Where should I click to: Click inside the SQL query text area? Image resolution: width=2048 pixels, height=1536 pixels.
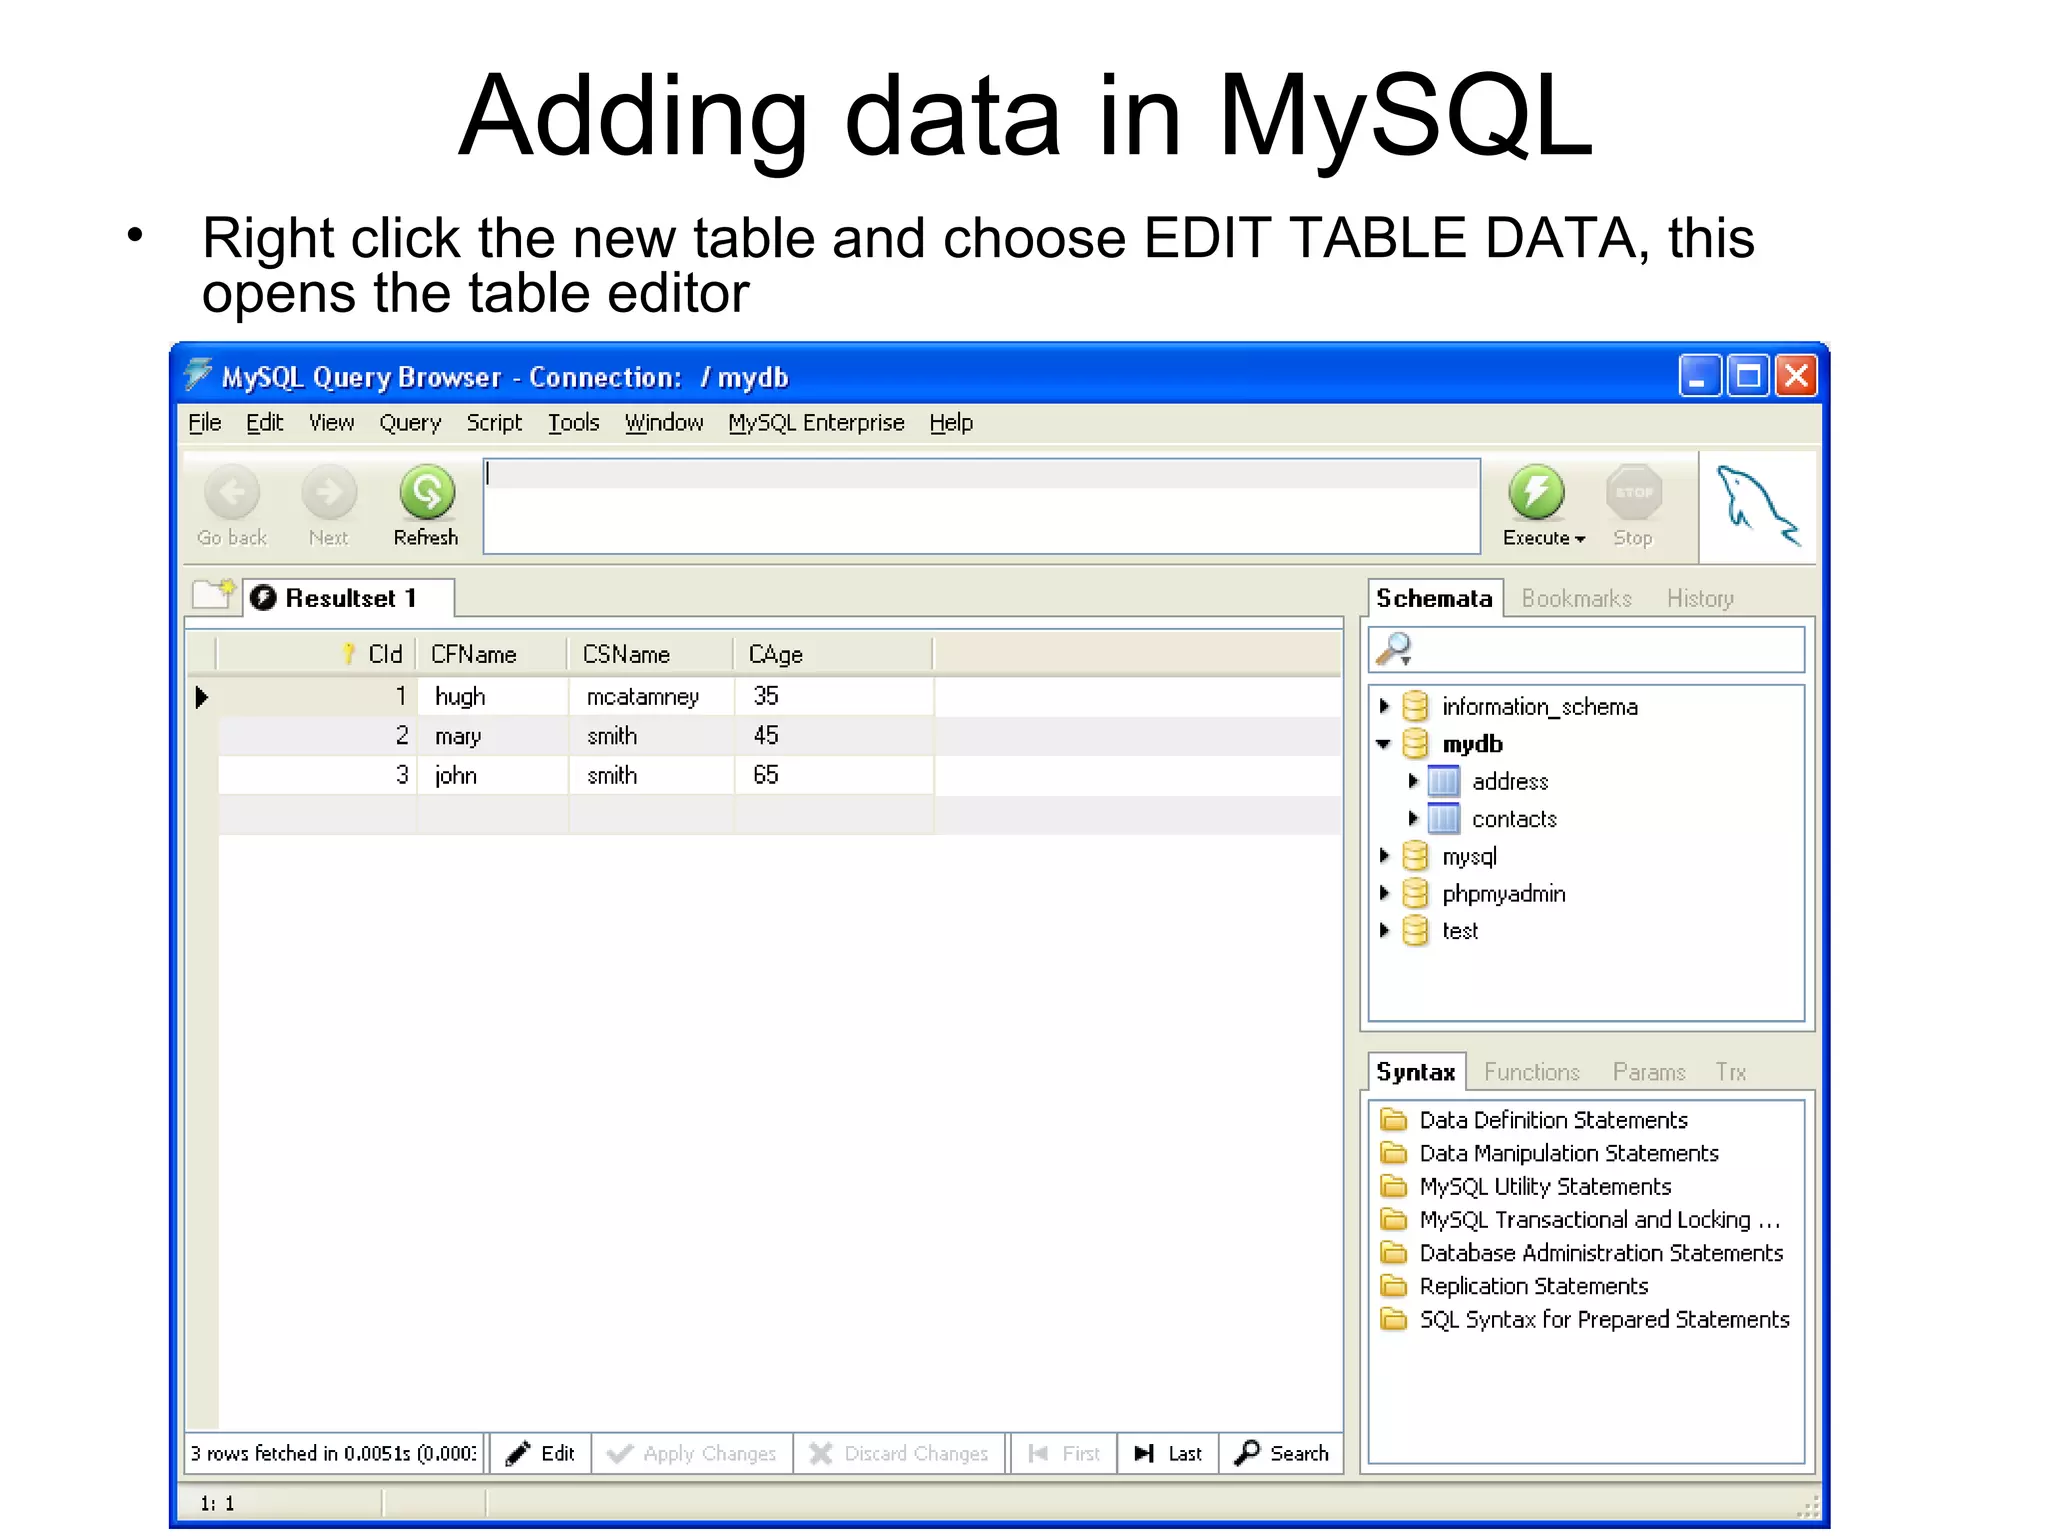(x=981, y=506)
